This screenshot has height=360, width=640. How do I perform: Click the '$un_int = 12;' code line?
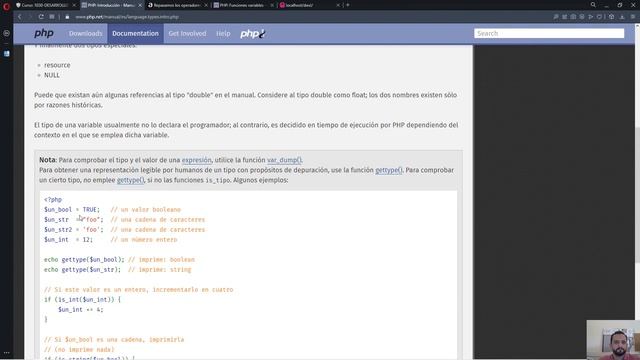pos(68,240)
